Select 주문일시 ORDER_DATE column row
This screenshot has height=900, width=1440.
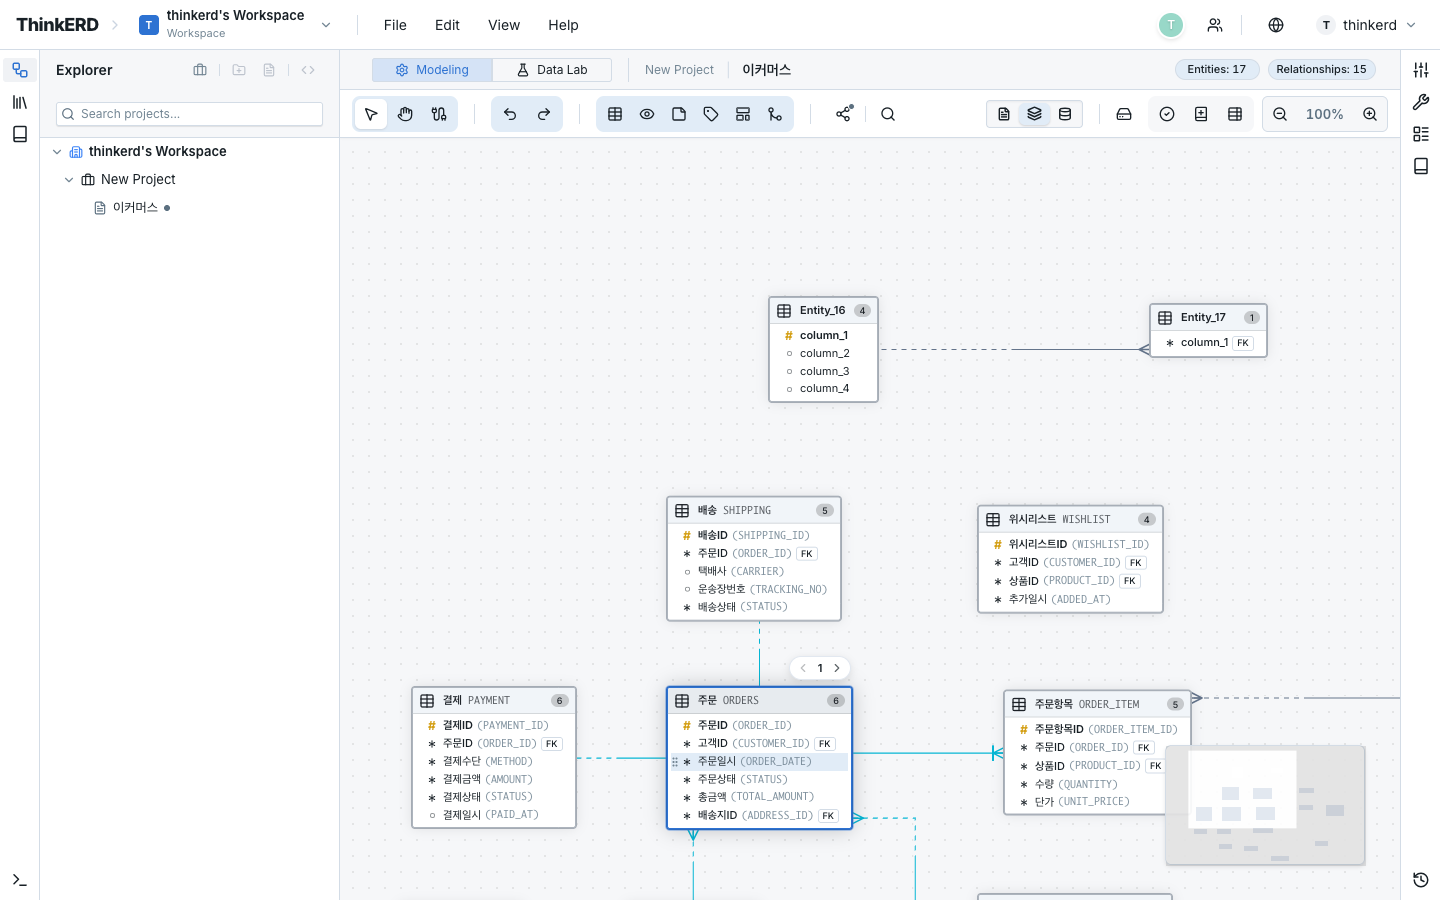[759, 762]
